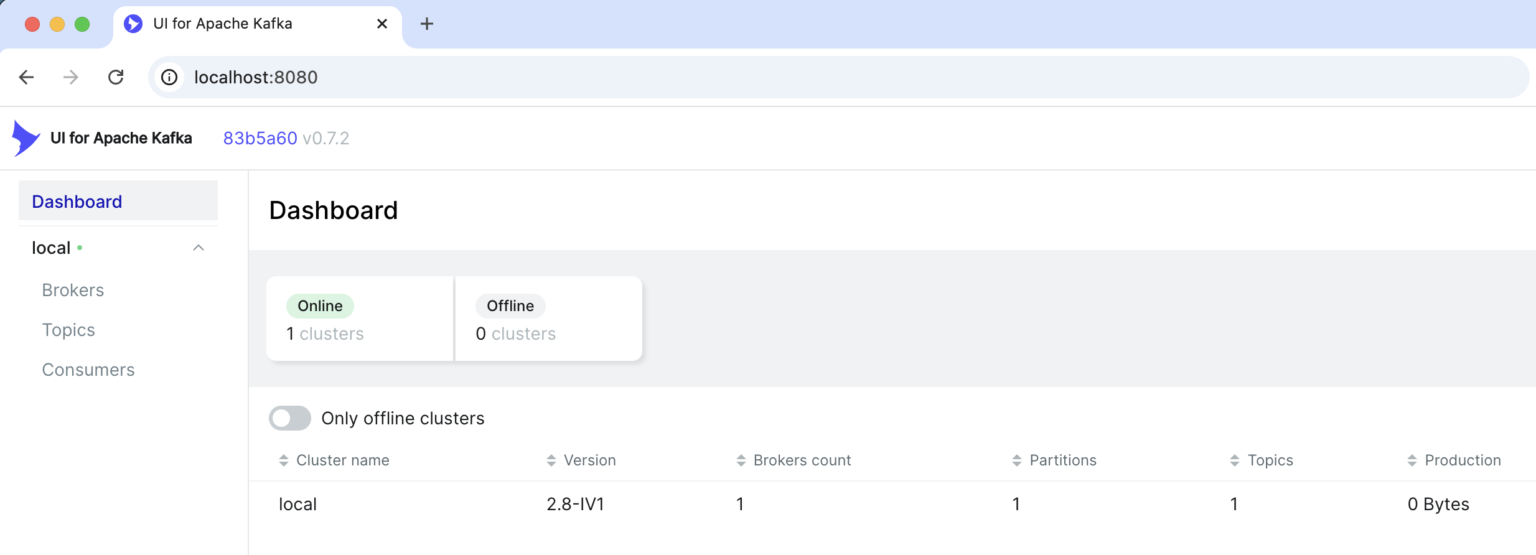Open the 83b5a60 commit link
This screenshot has height=555, width=1536.
coord(260,138)
